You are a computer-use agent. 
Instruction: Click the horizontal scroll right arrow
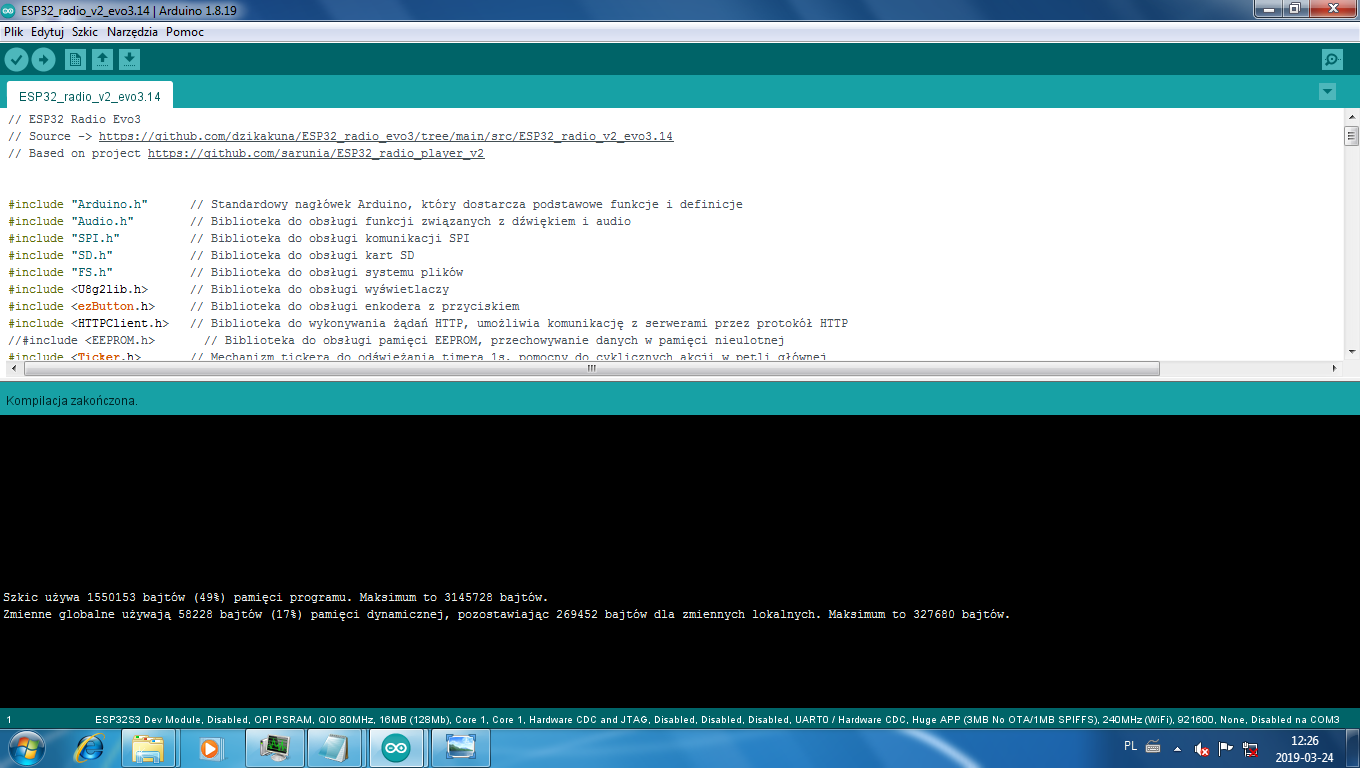[x=1335, y=368]
